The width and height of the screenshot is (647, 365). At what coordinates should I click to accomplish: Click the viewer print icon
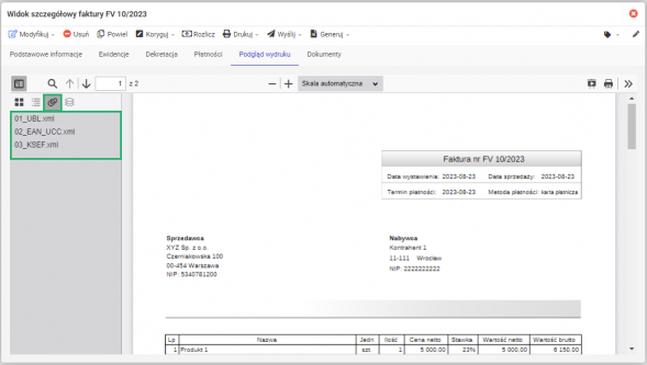coord(608,84)
